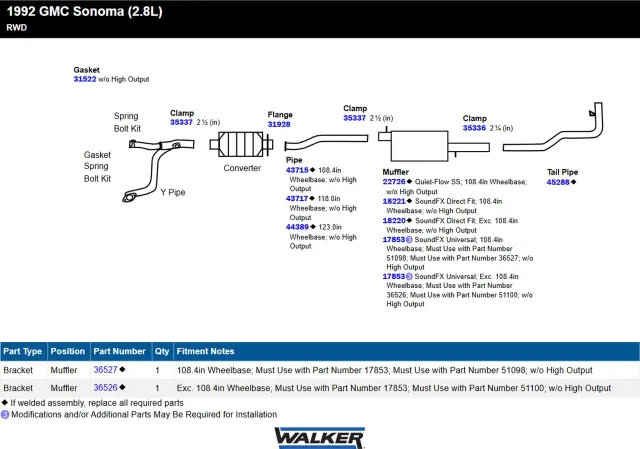Open flange part number 31928

[279, 124]
